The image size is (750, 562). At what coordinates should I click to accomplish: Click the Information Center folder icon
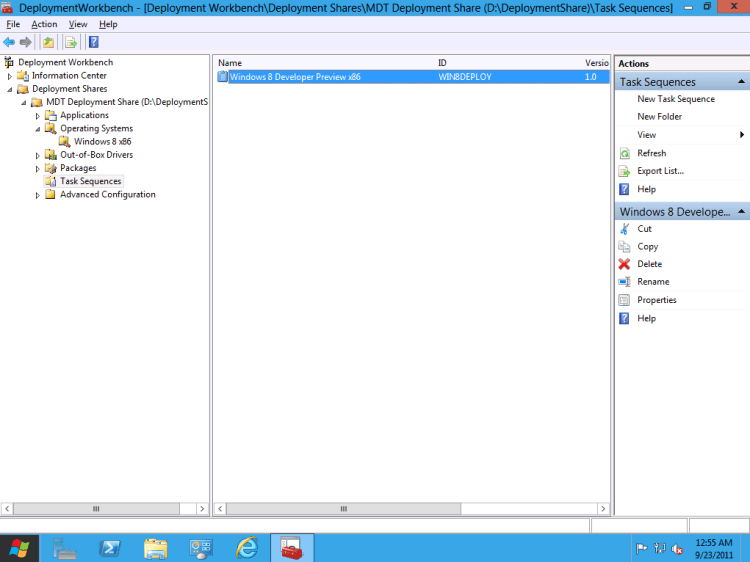[22, 76]
